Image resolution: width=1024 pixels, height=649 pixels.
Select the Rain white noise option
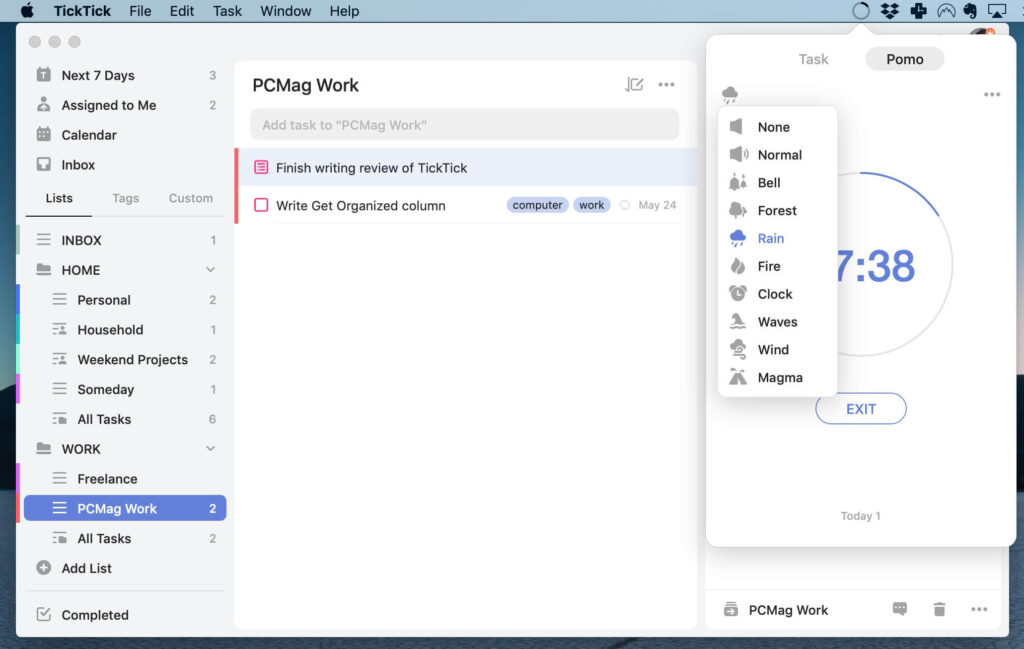pos(777,238)
